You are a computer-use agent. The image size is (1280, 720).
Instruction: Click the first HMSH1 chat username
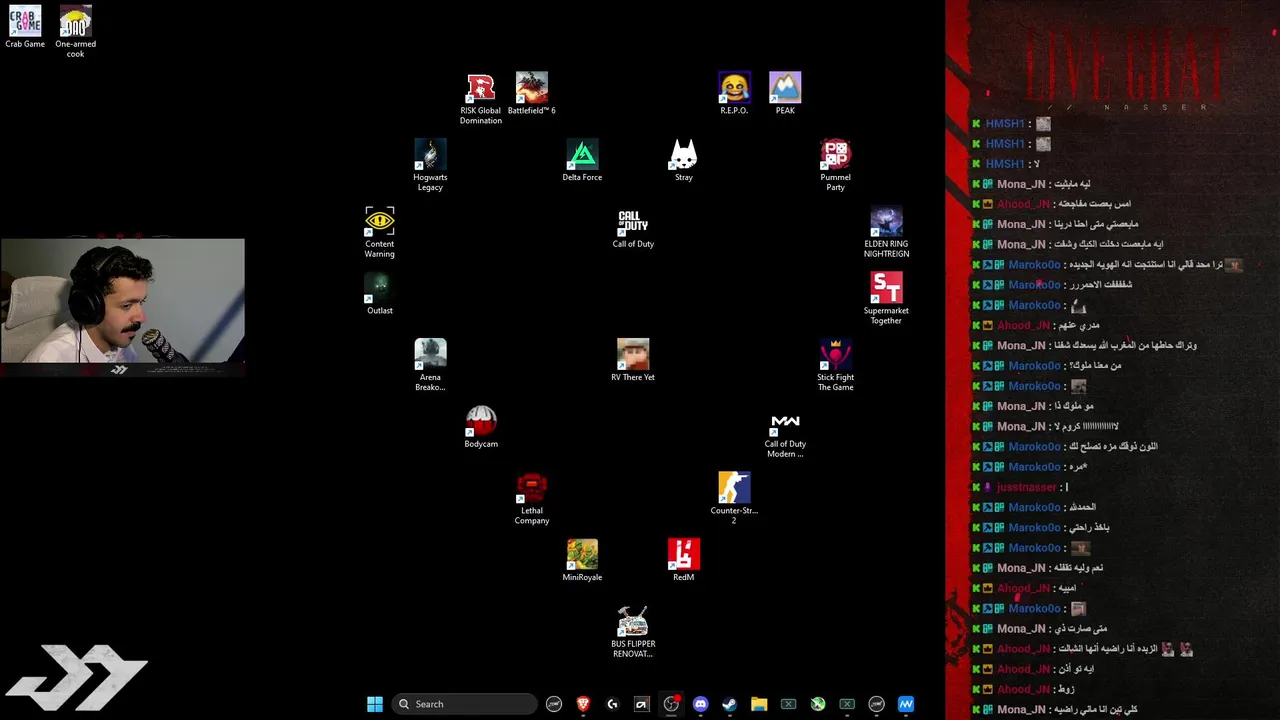(x=1005, y=124)
